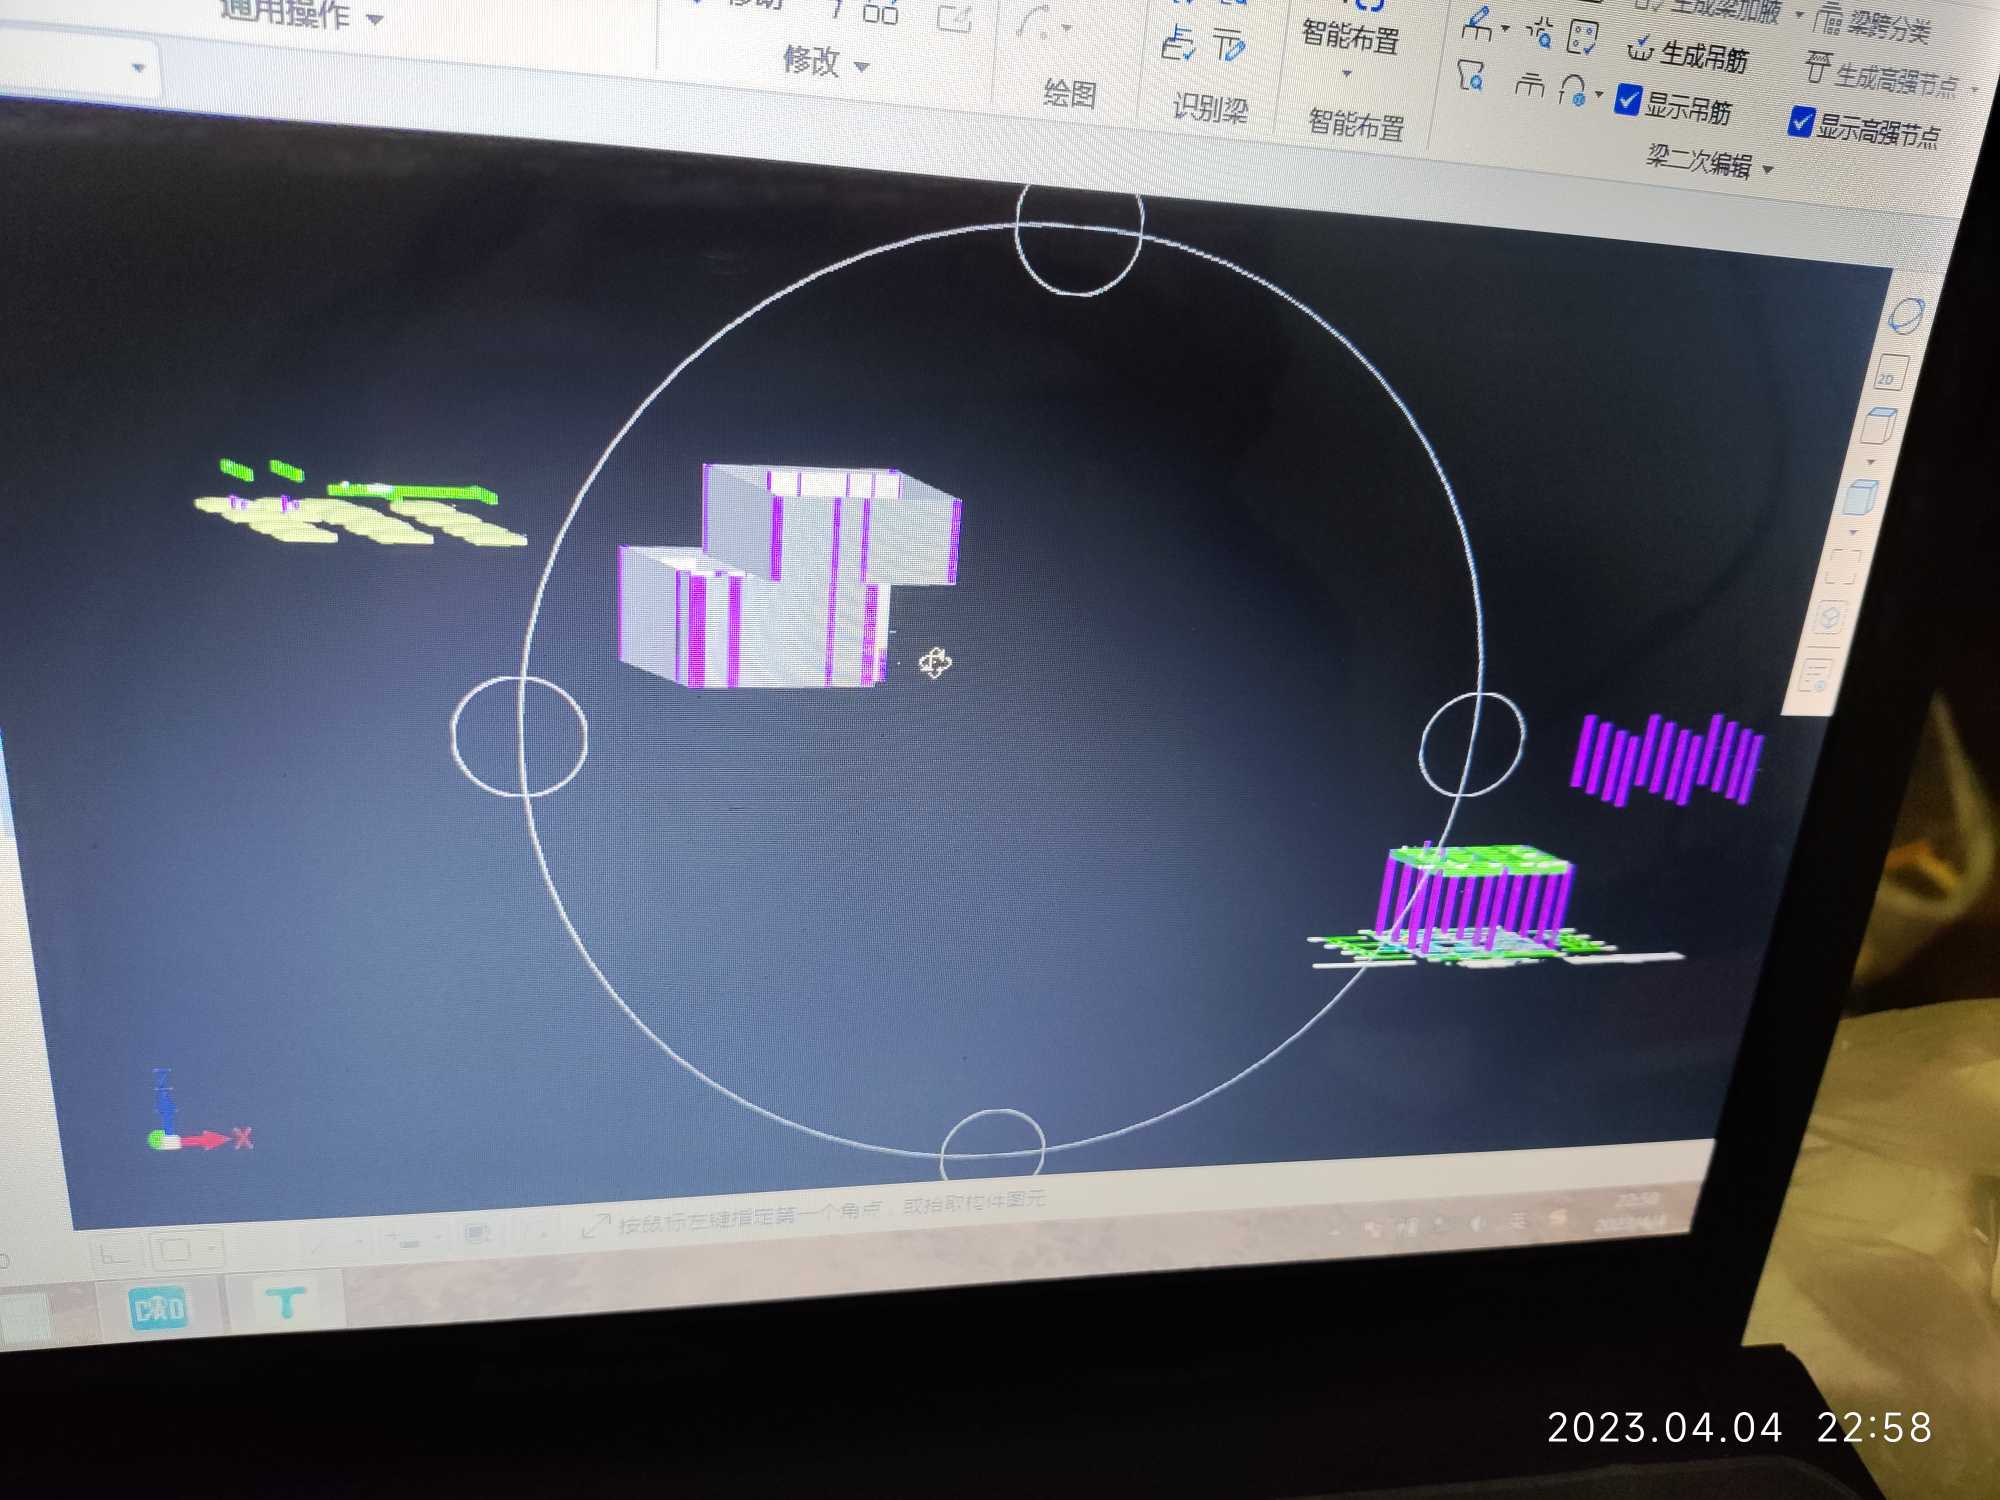Expand dropdown below solid cube icon
Screen dimensions: 2000x1500
tap(1853, 532)
